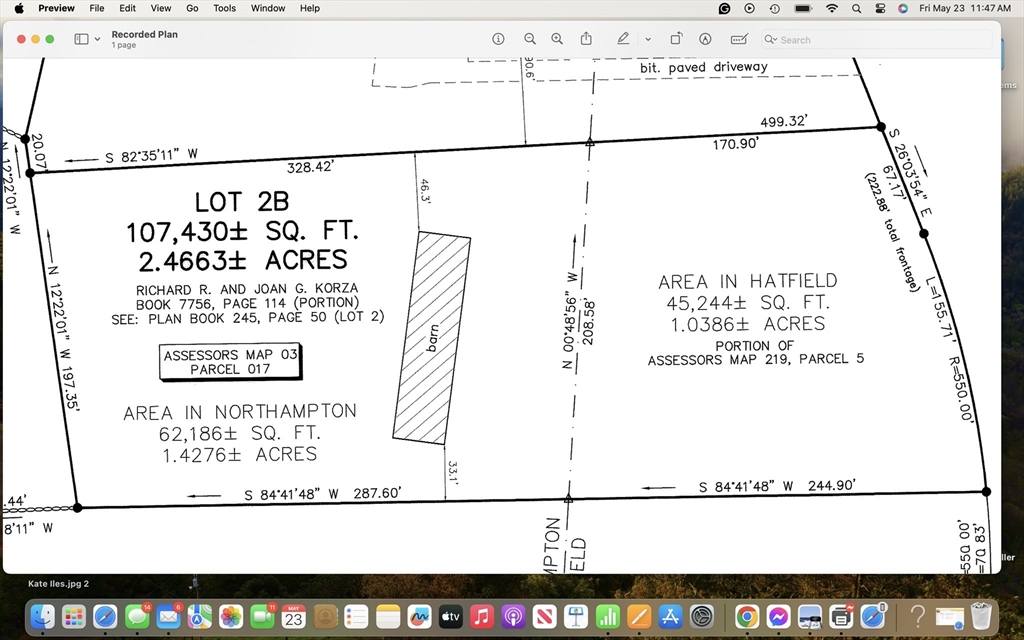Show the Inspector info panel
Image resolution: width=1024 pixels, height=640 pixels.
(498, 39)
